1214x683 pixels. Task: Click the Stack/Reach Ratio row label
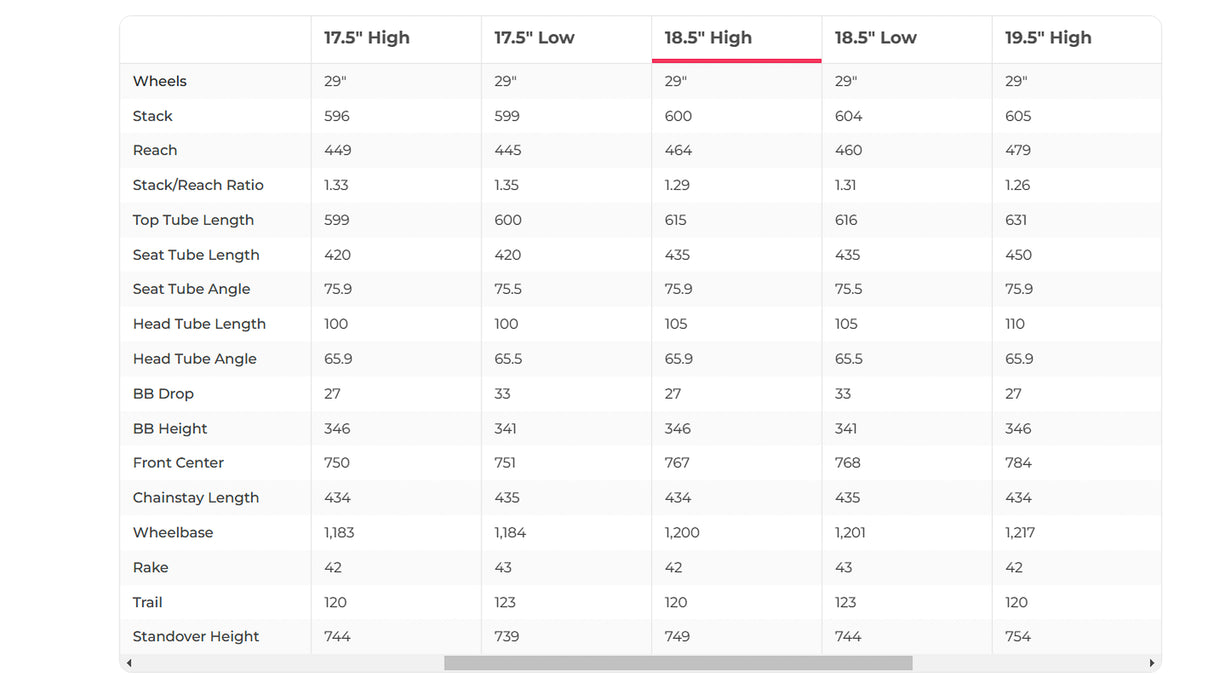click(198, 185)
